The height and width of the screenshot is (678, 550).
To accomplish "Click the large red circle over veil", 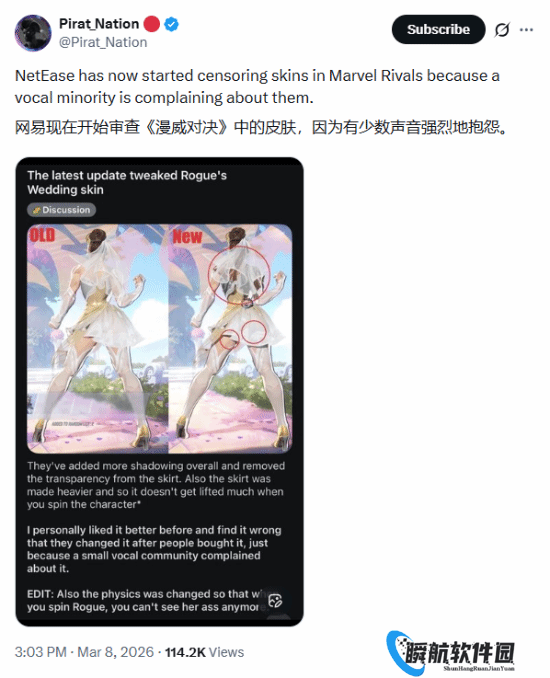I will click(x=239, y=275).
